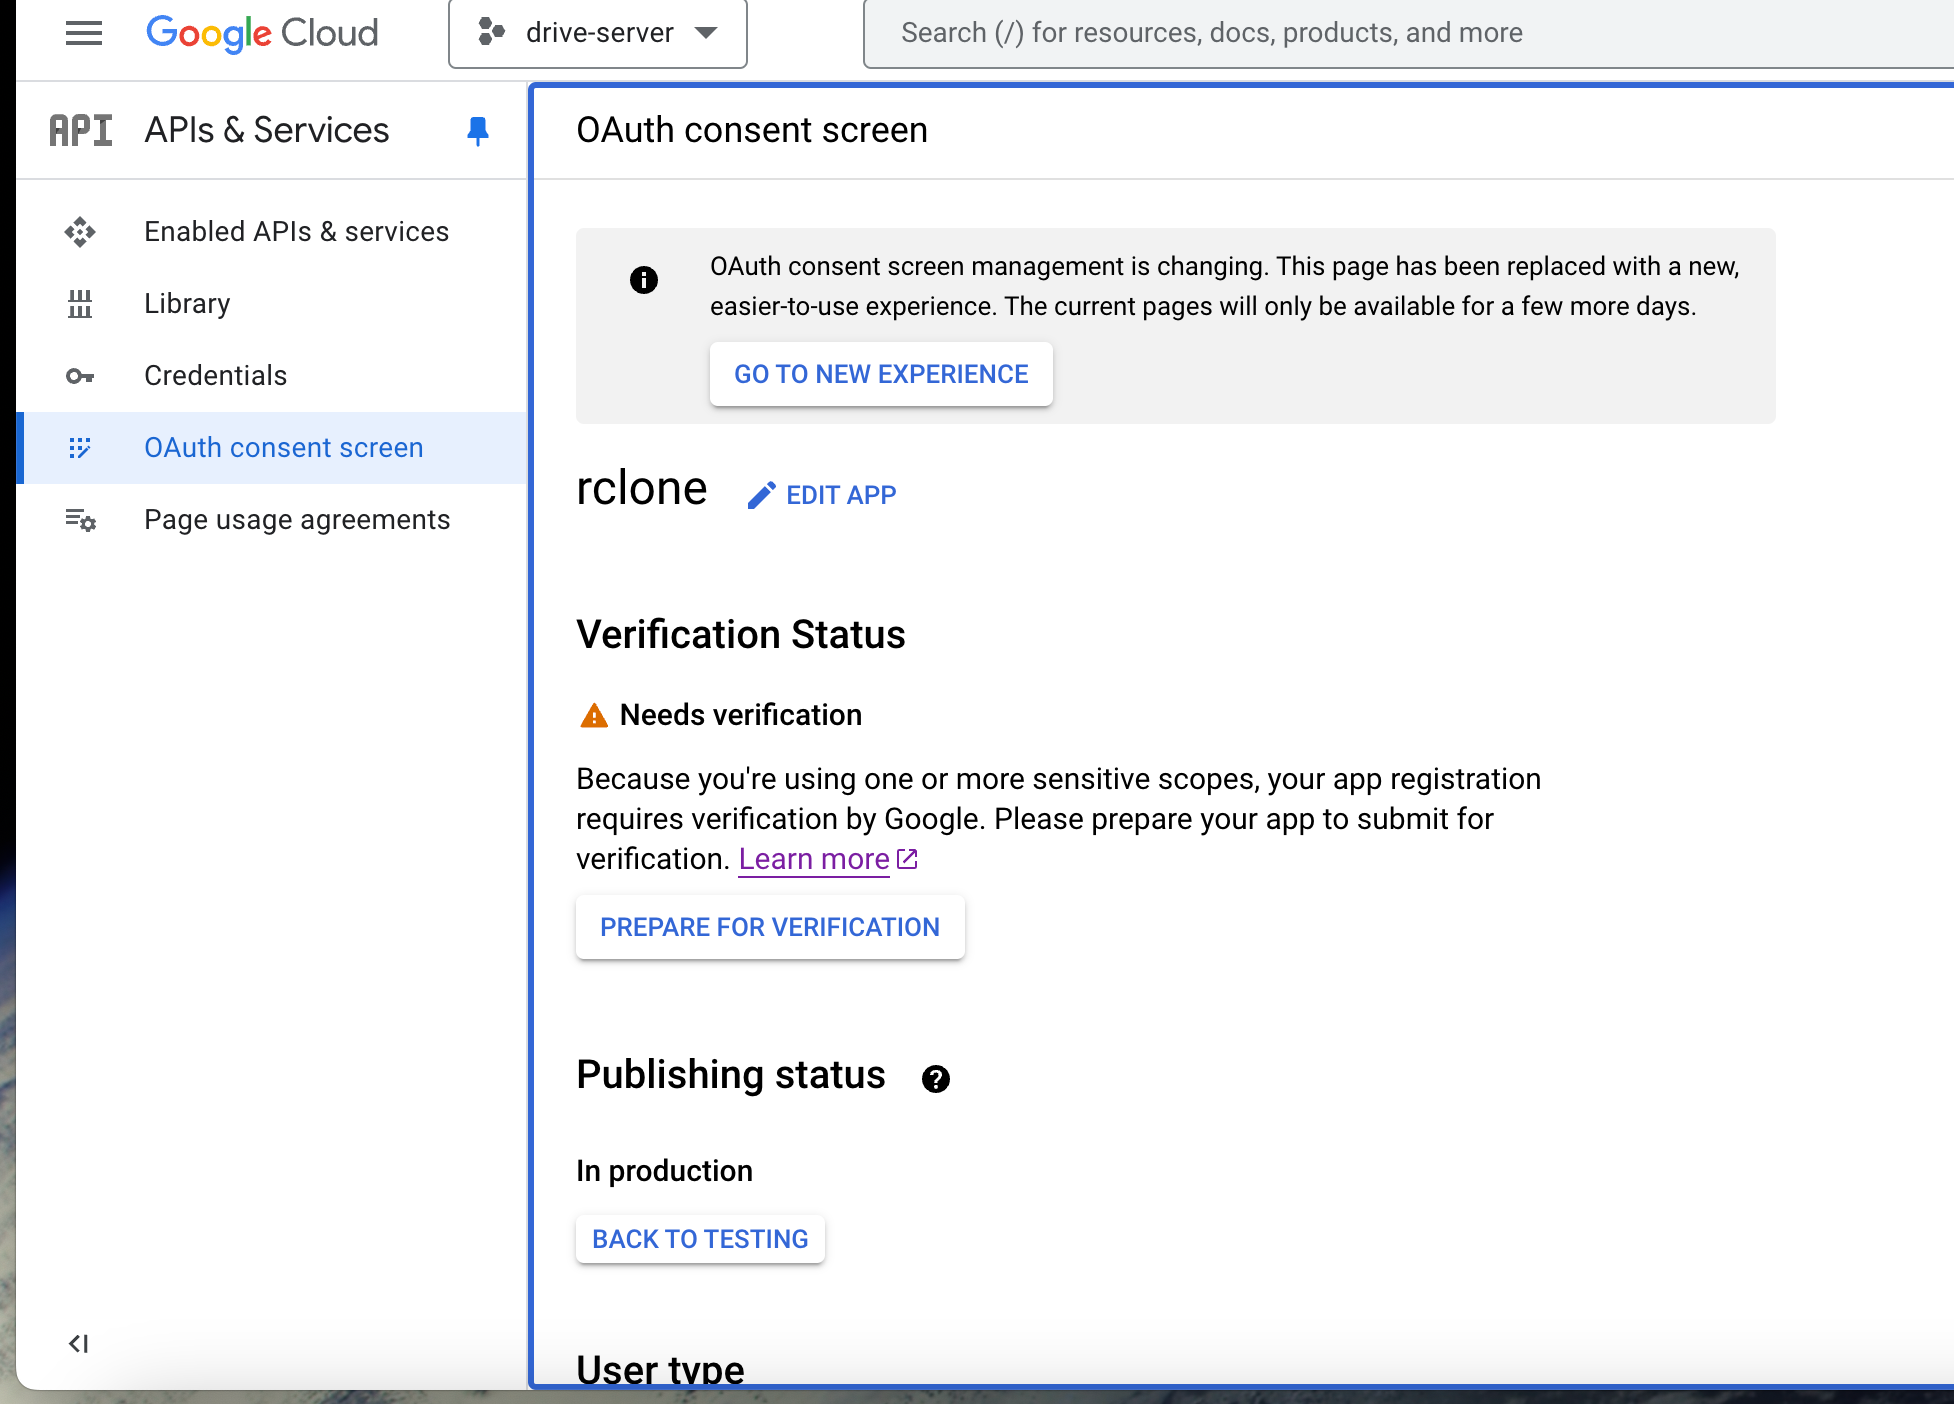Screen dimensions: 1954x1404
Task: Click the Library grid icon
Action: coord(80,304)
